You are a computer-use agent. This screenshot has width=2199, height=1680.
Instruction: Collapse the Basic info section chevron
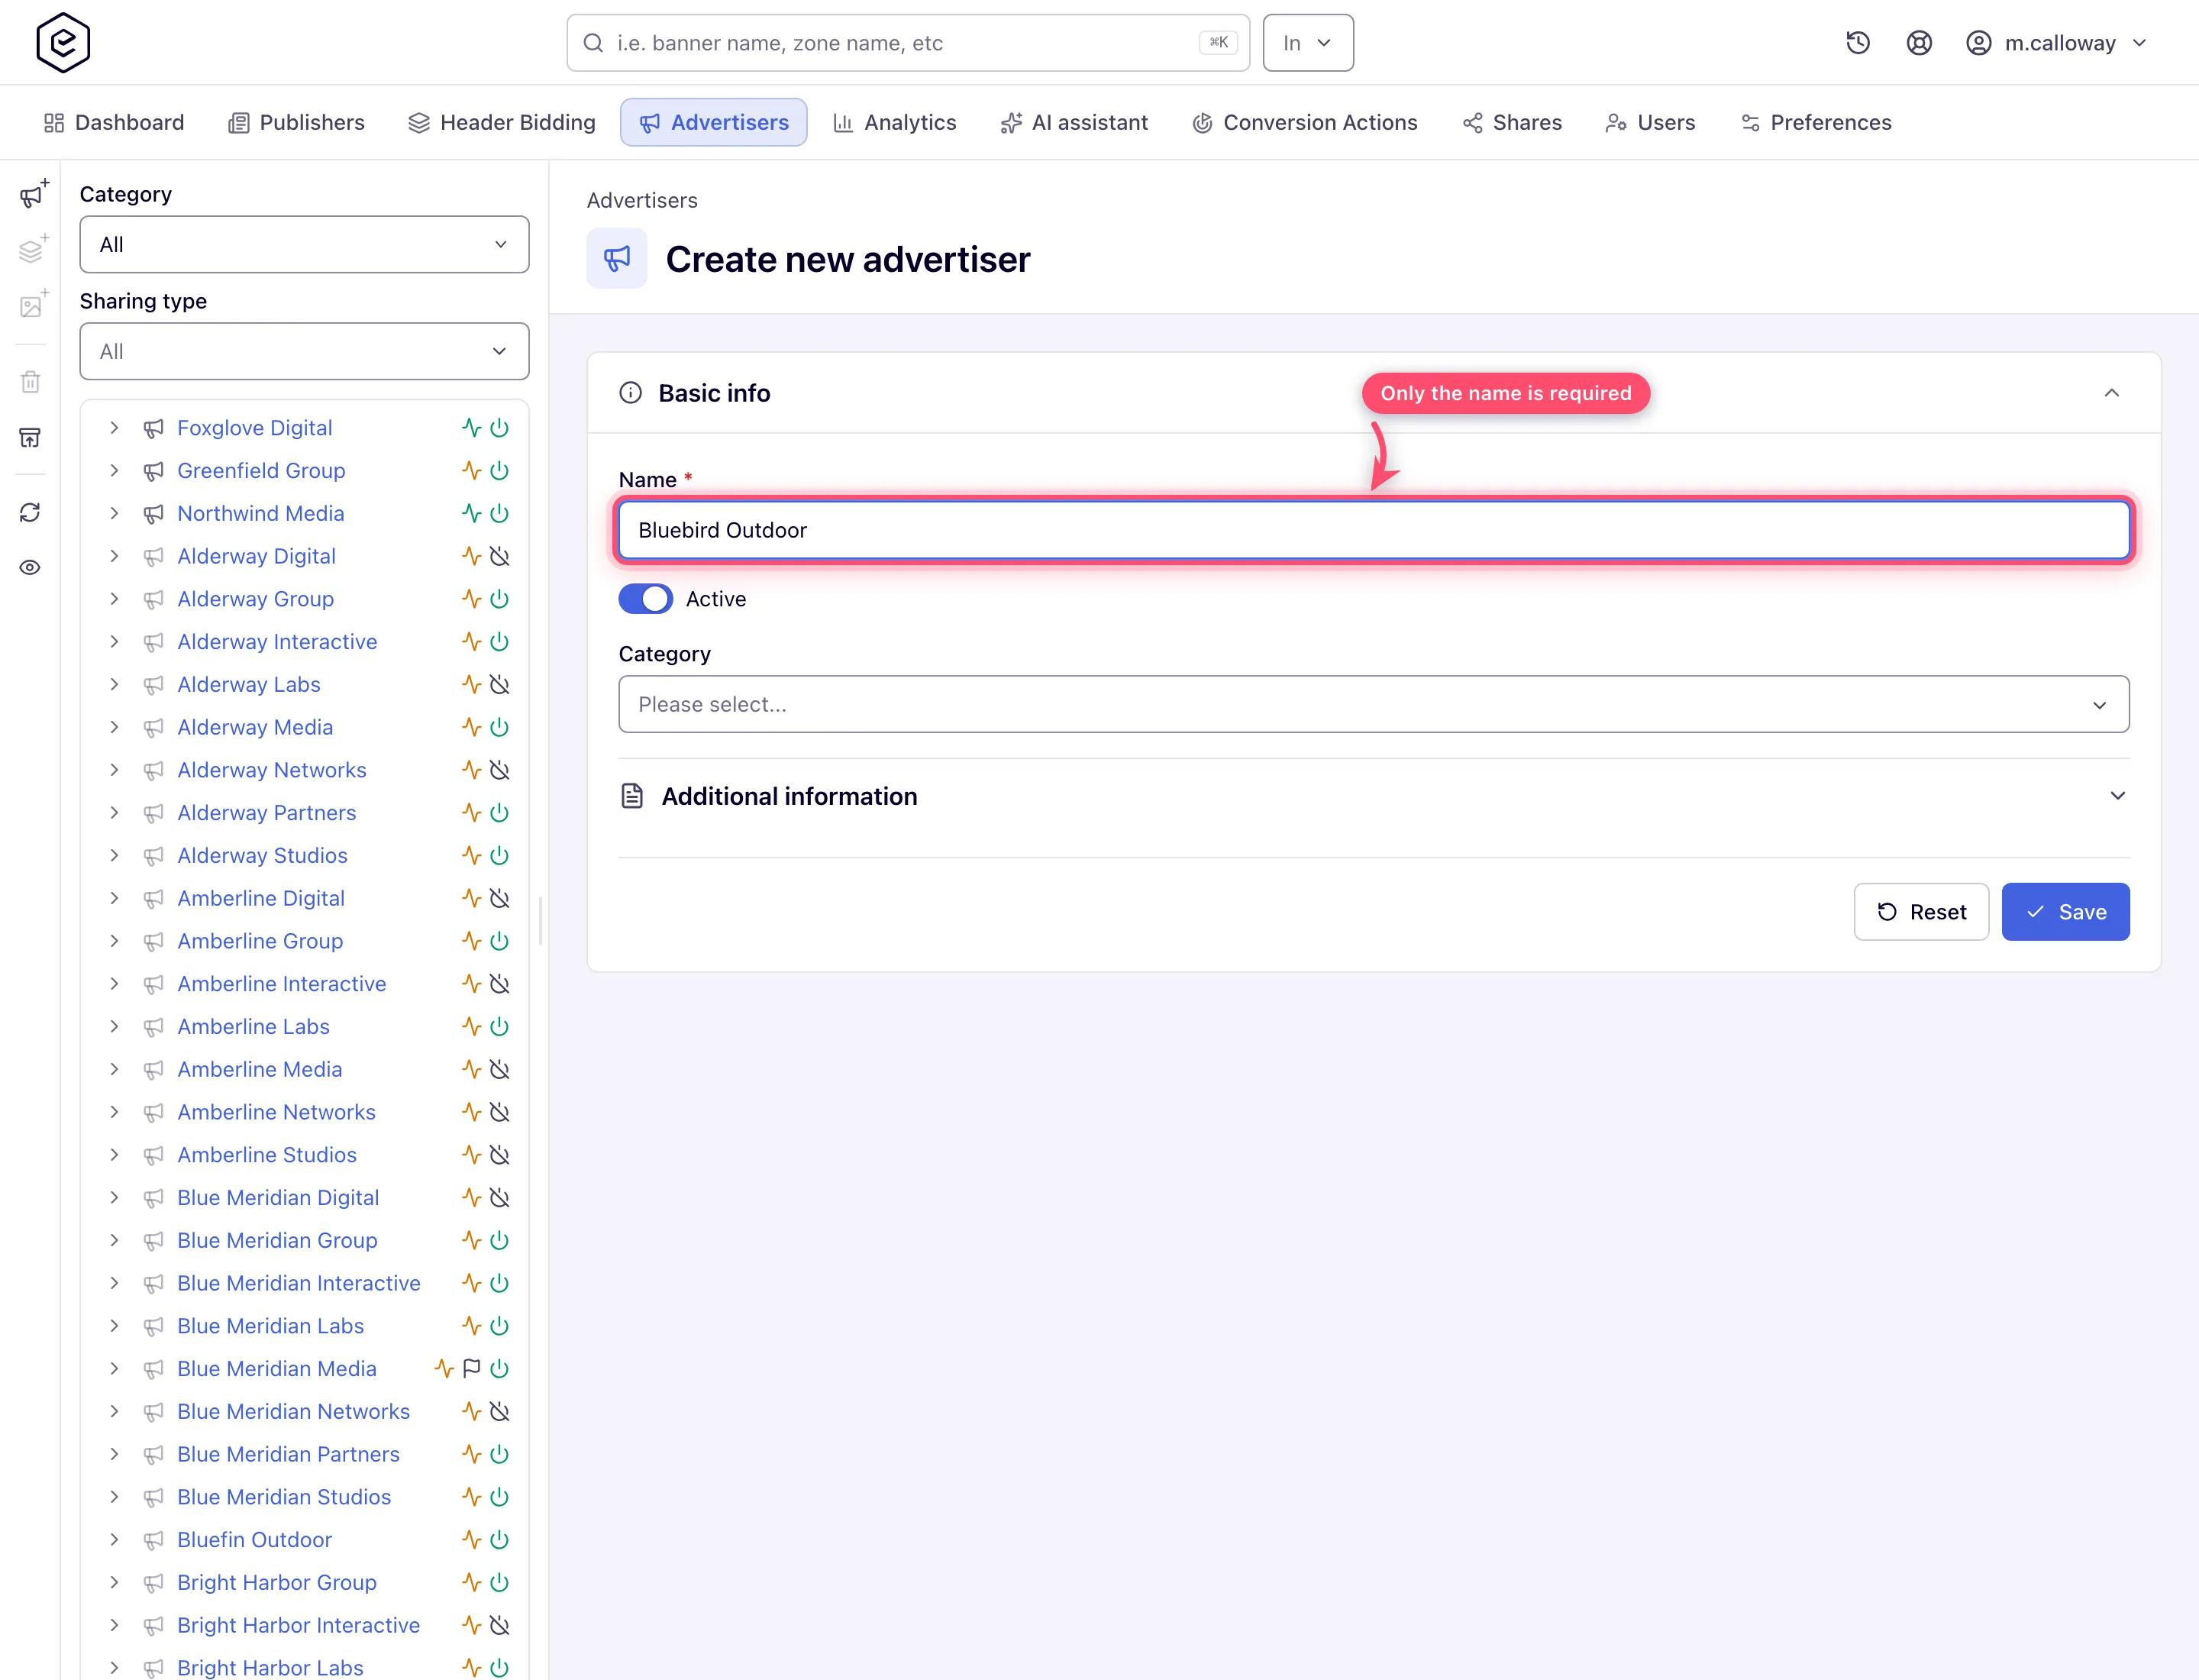point(2111,393)
